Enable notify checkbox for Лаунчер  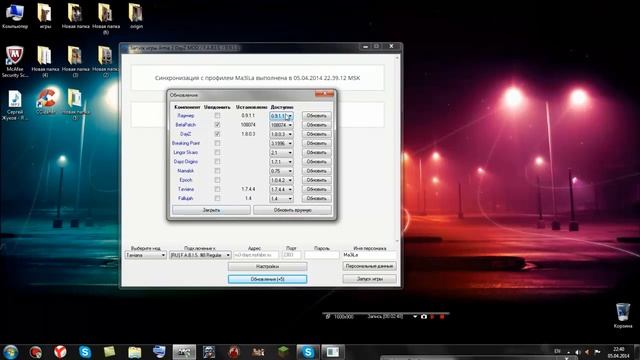pyautogui.click(x=217, y=116)
